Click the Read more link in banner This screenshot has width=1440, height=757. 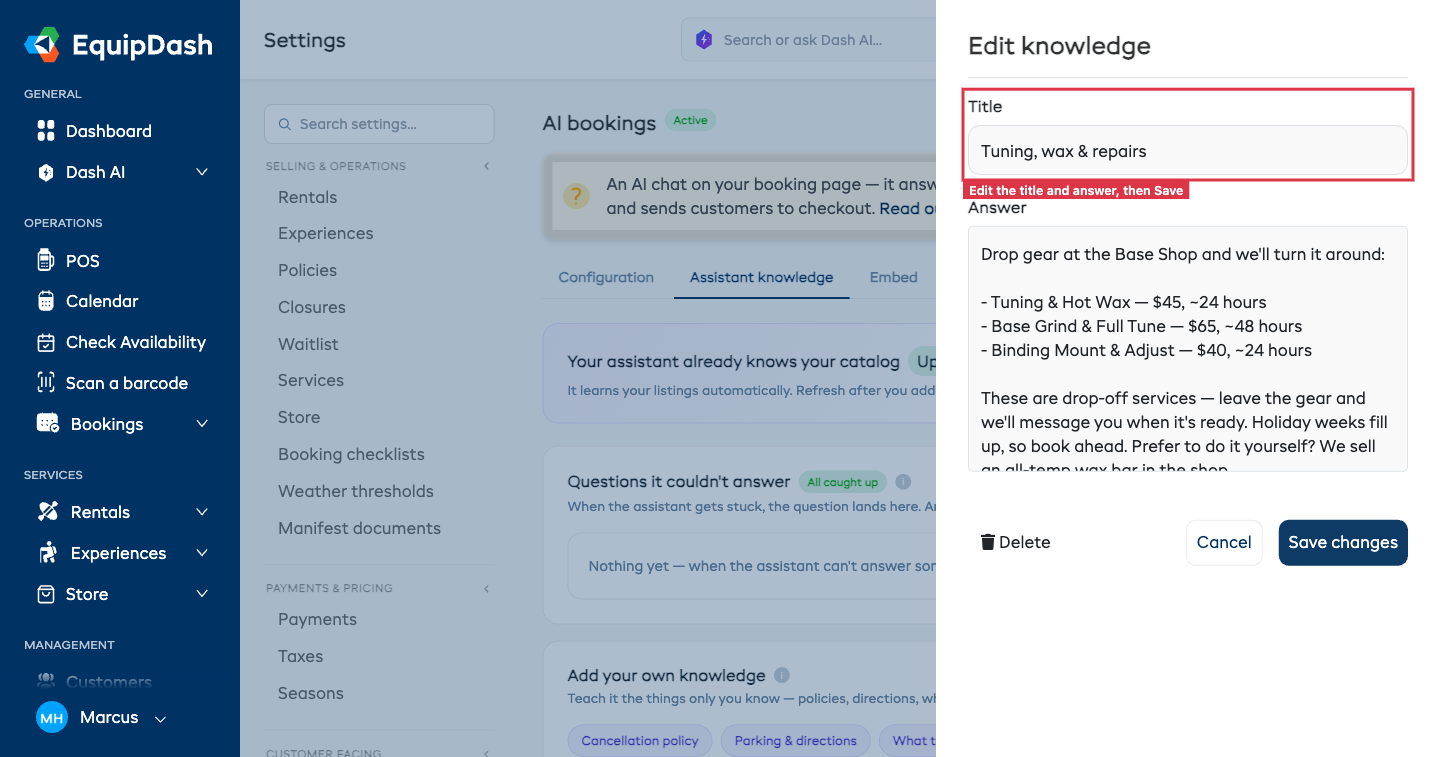tap(908, 208)
